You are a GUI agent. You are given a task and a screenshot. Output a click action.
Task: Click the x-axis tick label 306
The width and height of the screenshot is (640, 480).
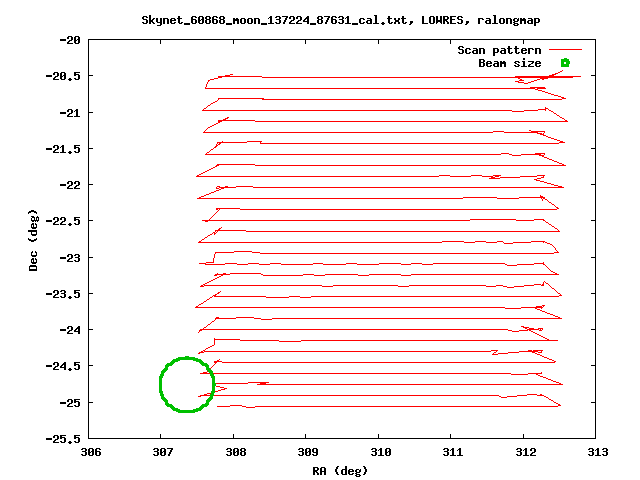[91, 452]
